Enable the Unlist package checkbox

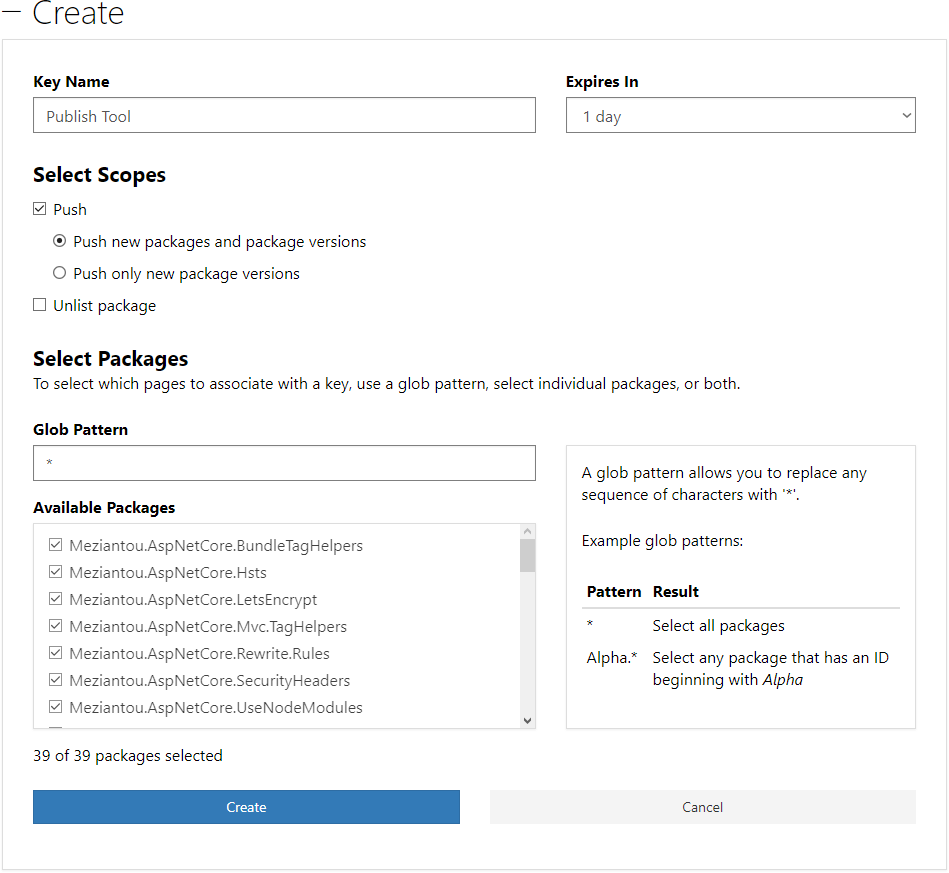click(x=40, y=306)
